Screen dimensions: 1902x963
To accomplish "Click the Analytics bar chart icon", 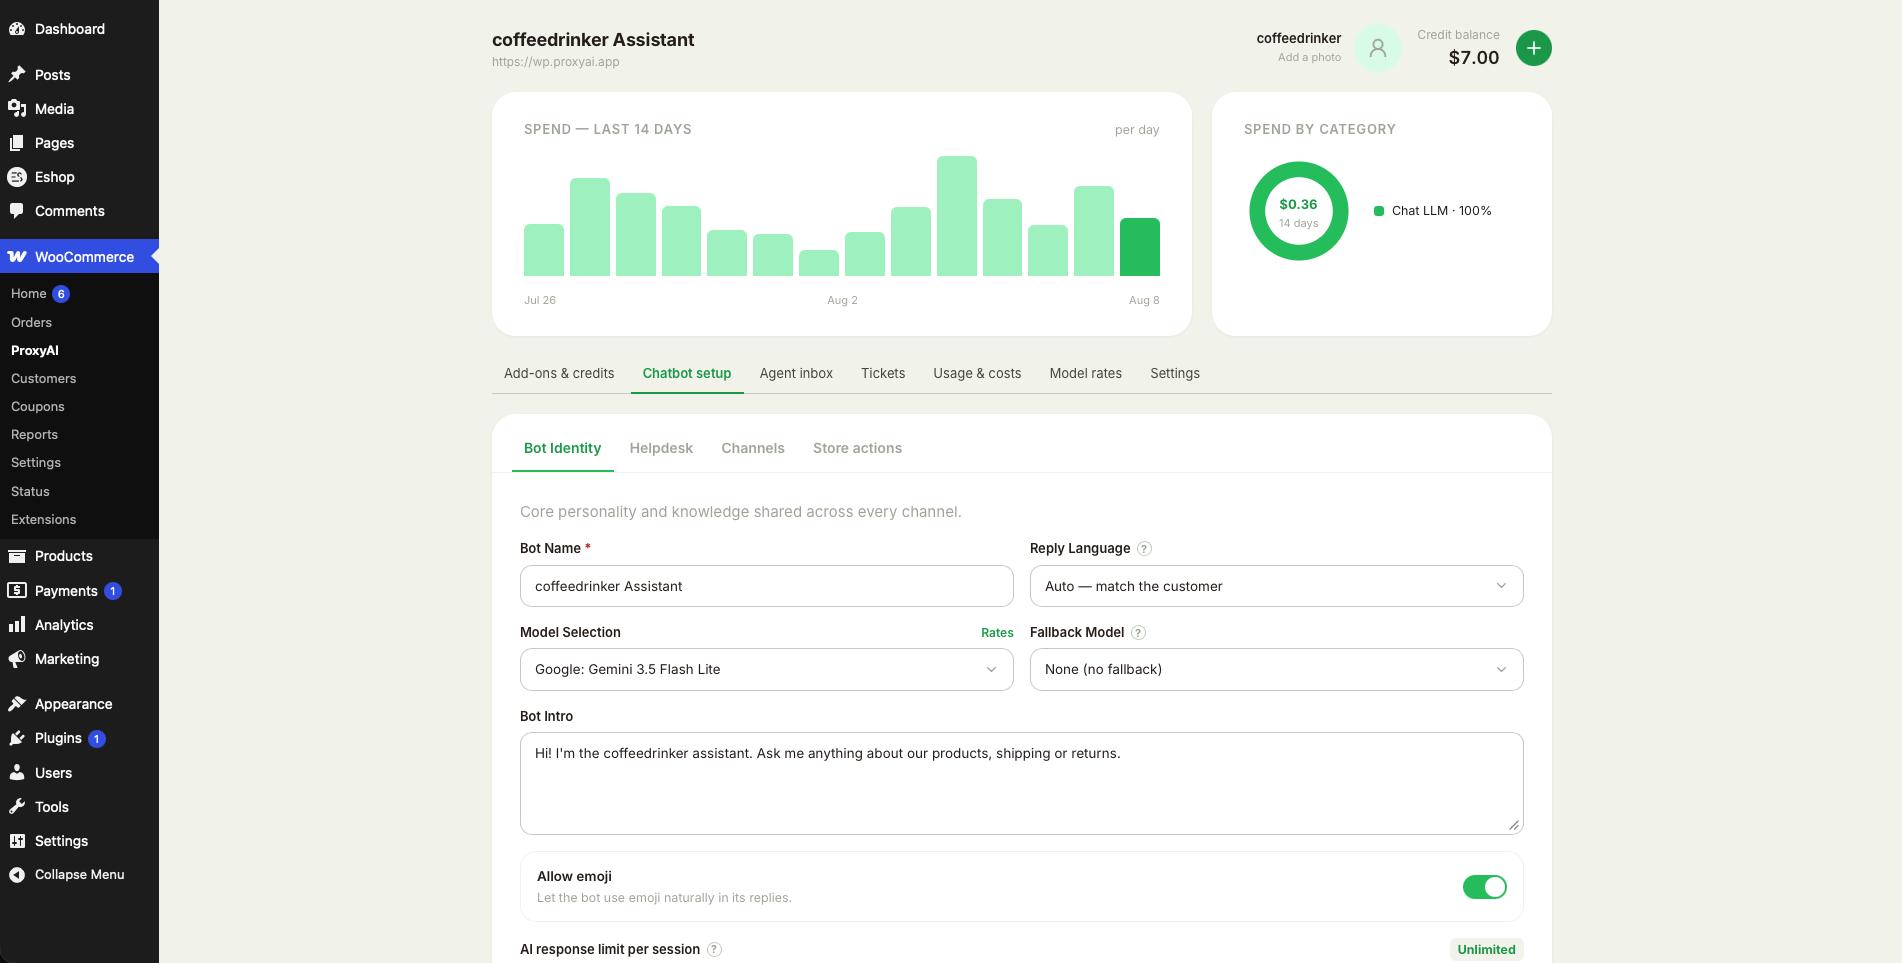I will (17, 625).
